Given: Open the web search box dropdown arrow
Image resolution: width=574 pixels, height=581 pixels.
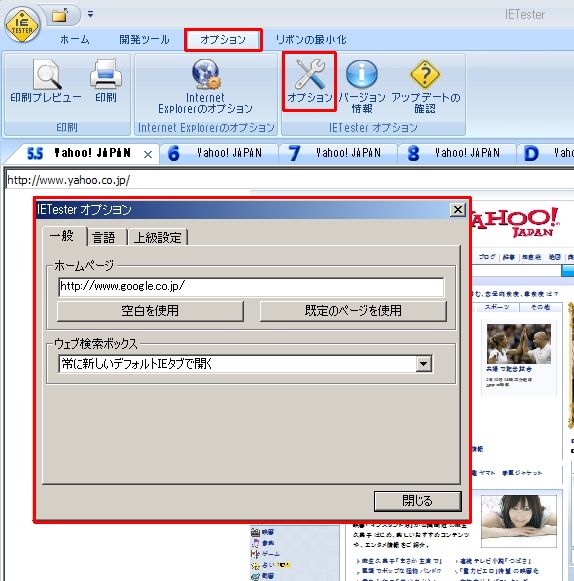Looking at the screenshot, I should [424, 364].
